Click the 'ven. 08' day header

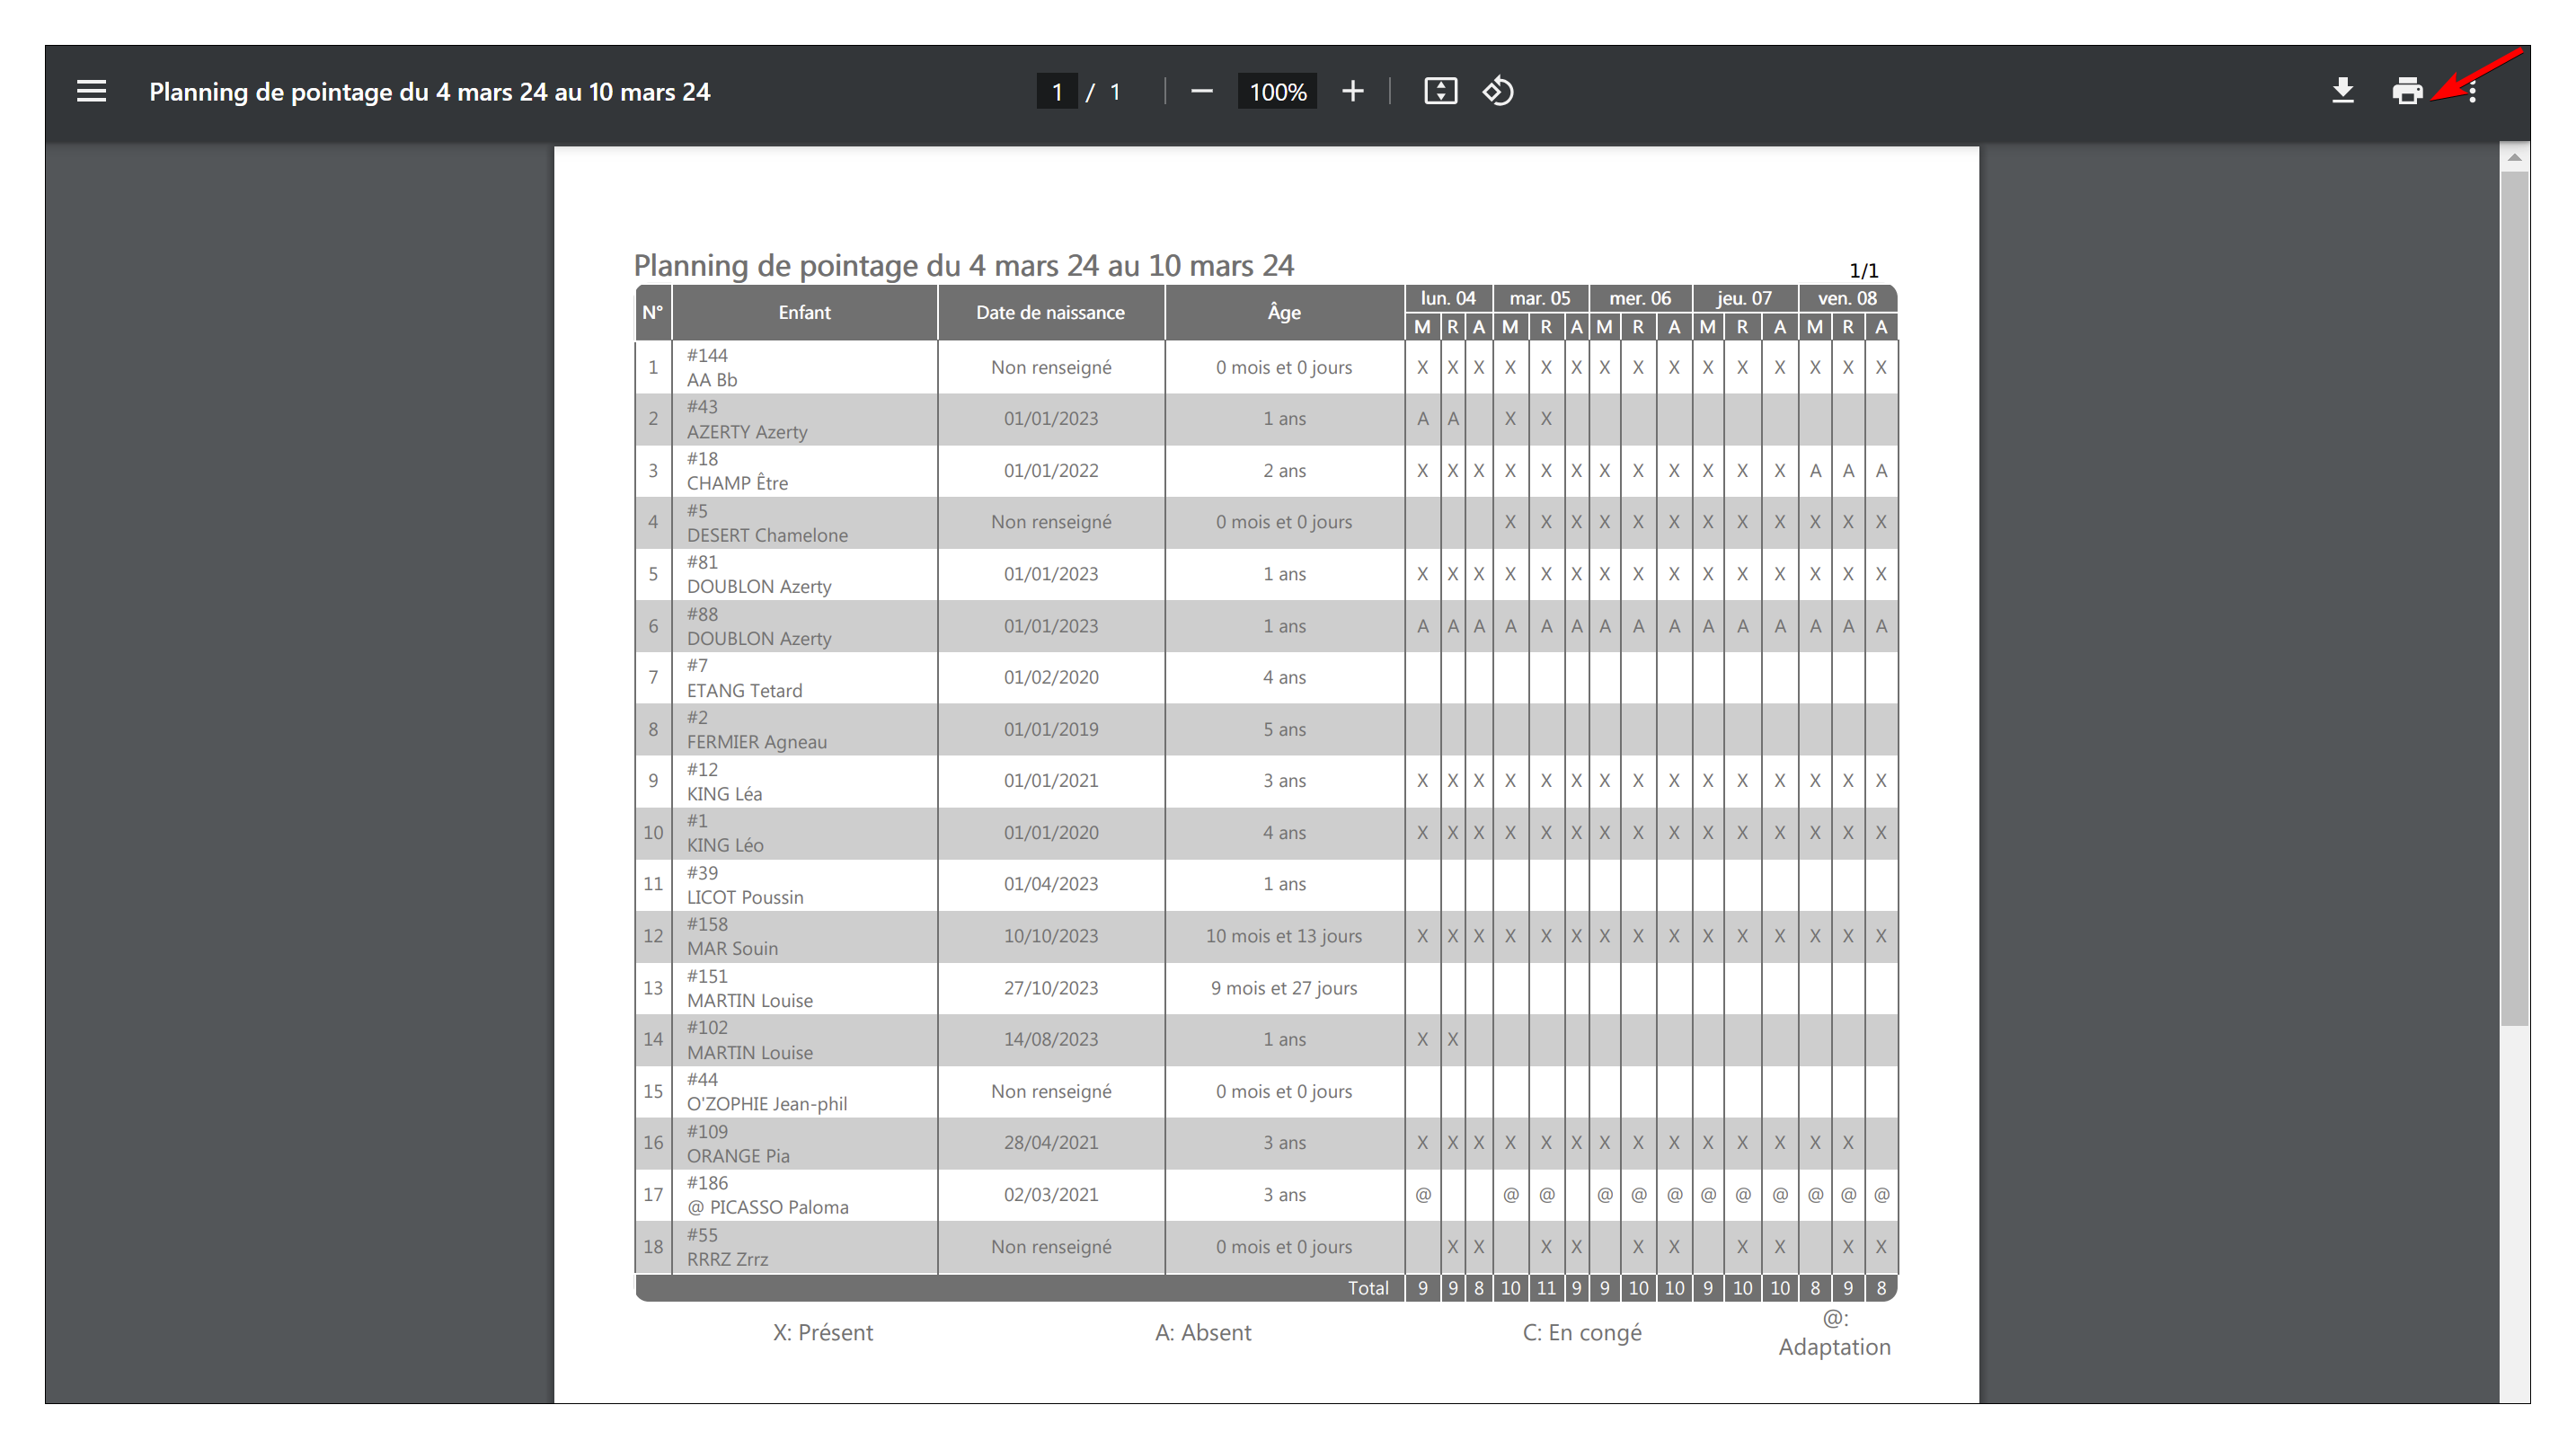(x=1847, y=298)
